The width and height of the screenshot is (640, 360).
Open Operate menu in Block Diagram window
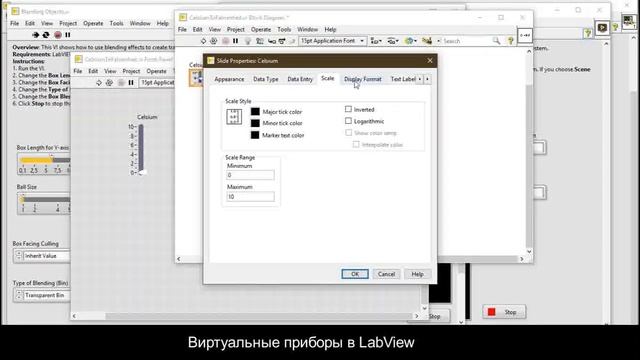point(261,29)
